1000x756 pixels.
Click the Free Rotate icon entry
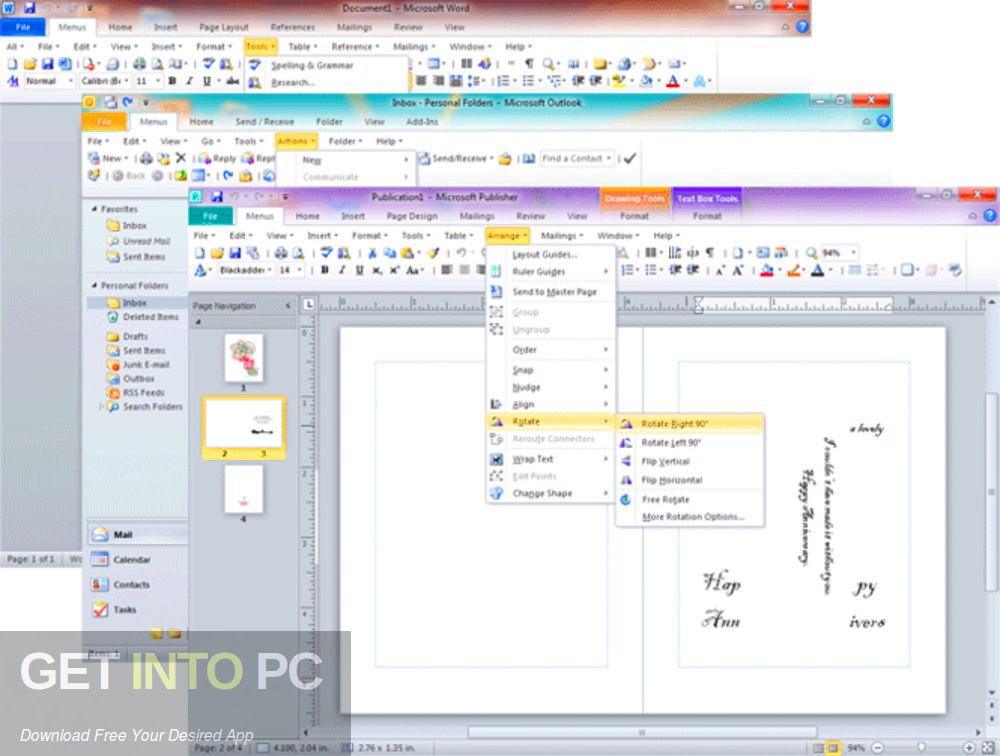tap(626, 499)
